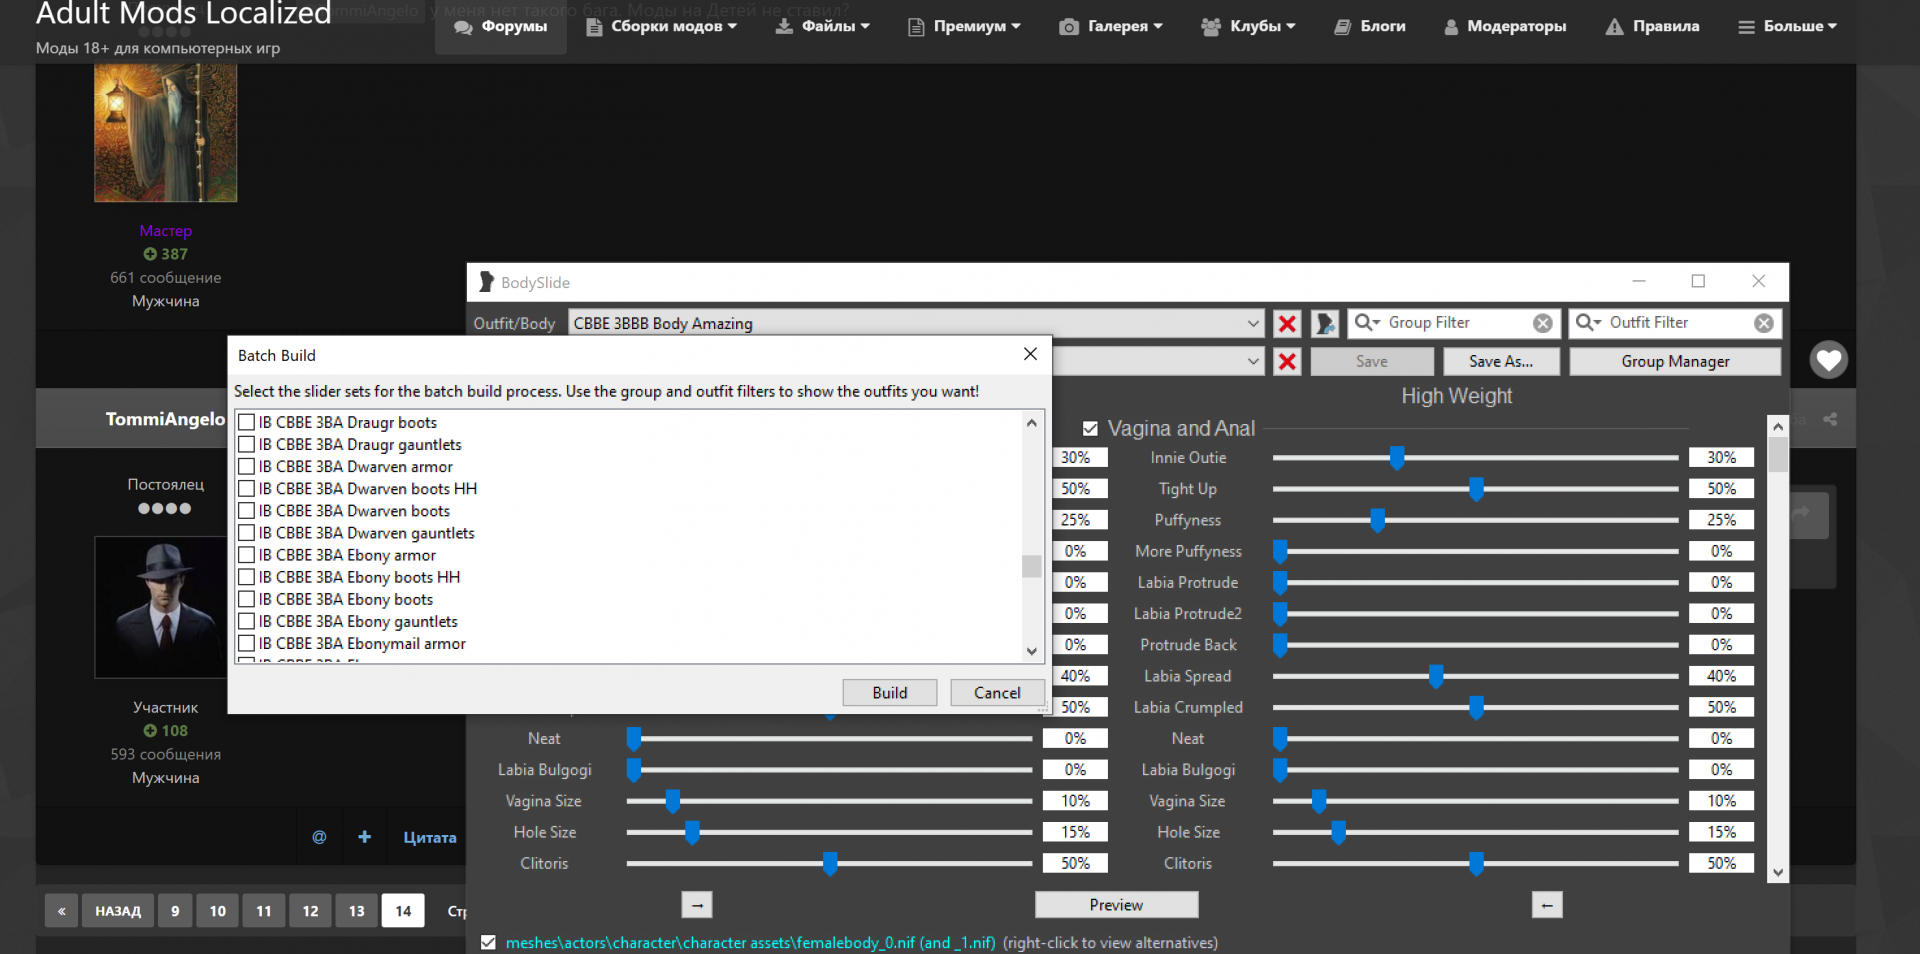
Task: Click the mention @ icon
Action: 319,837
